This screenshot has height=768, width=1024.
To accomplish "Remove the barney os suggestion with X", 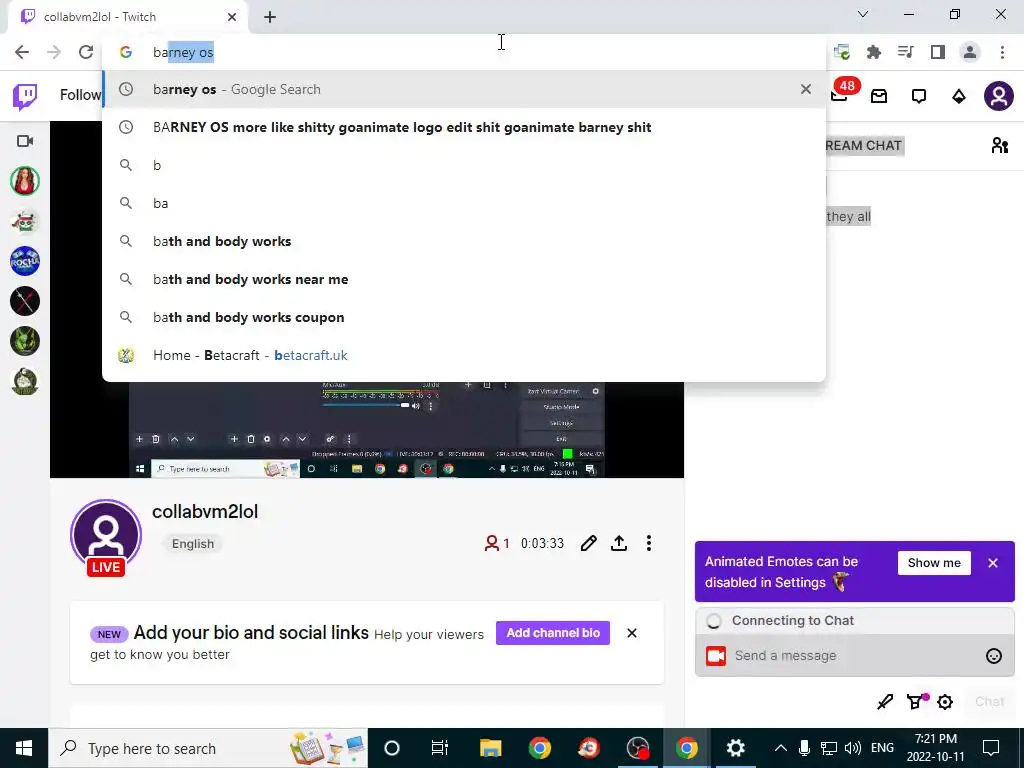I will click(806, 89).
